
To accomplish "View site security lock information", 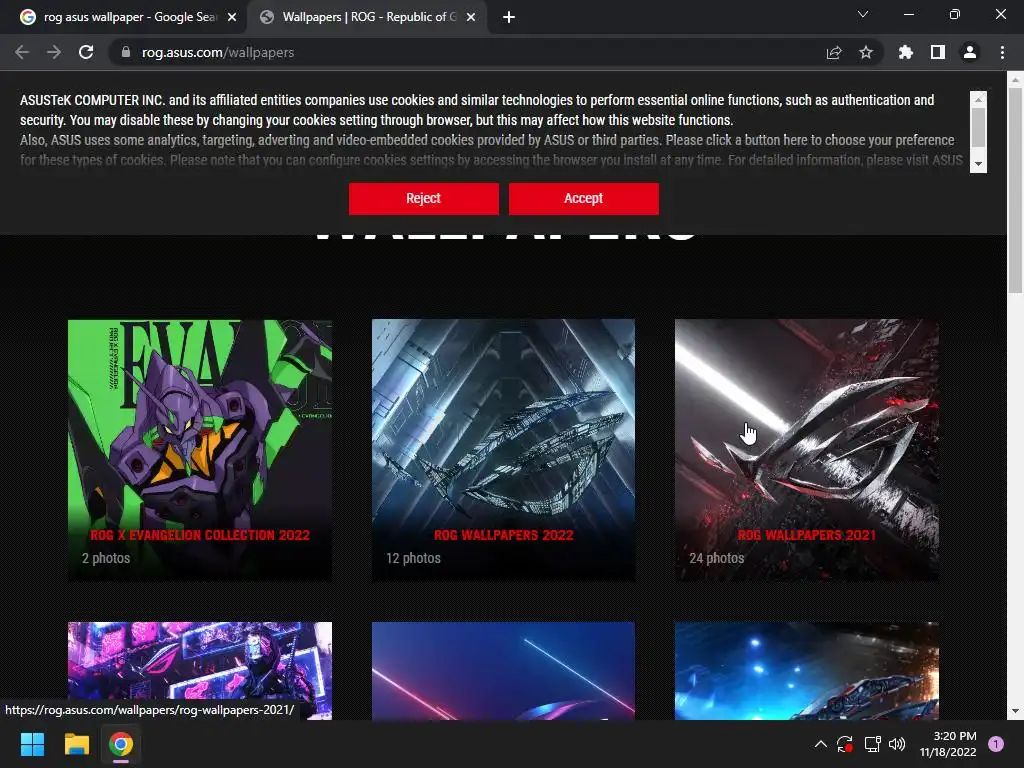I will click(x=126, y=52).
